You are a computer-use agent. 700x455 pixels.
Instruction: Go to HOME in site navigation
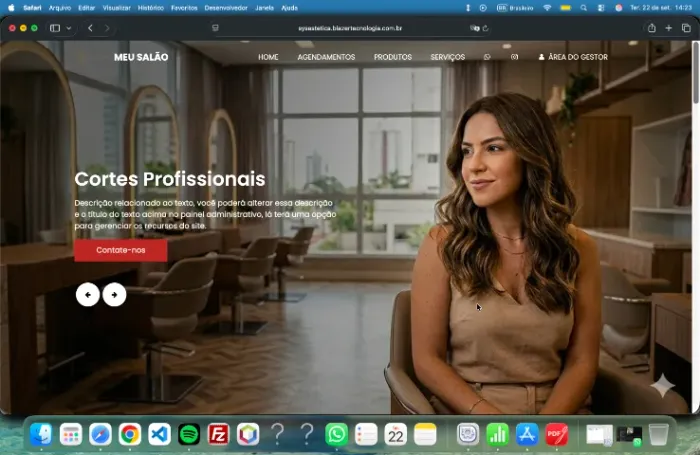268,57
